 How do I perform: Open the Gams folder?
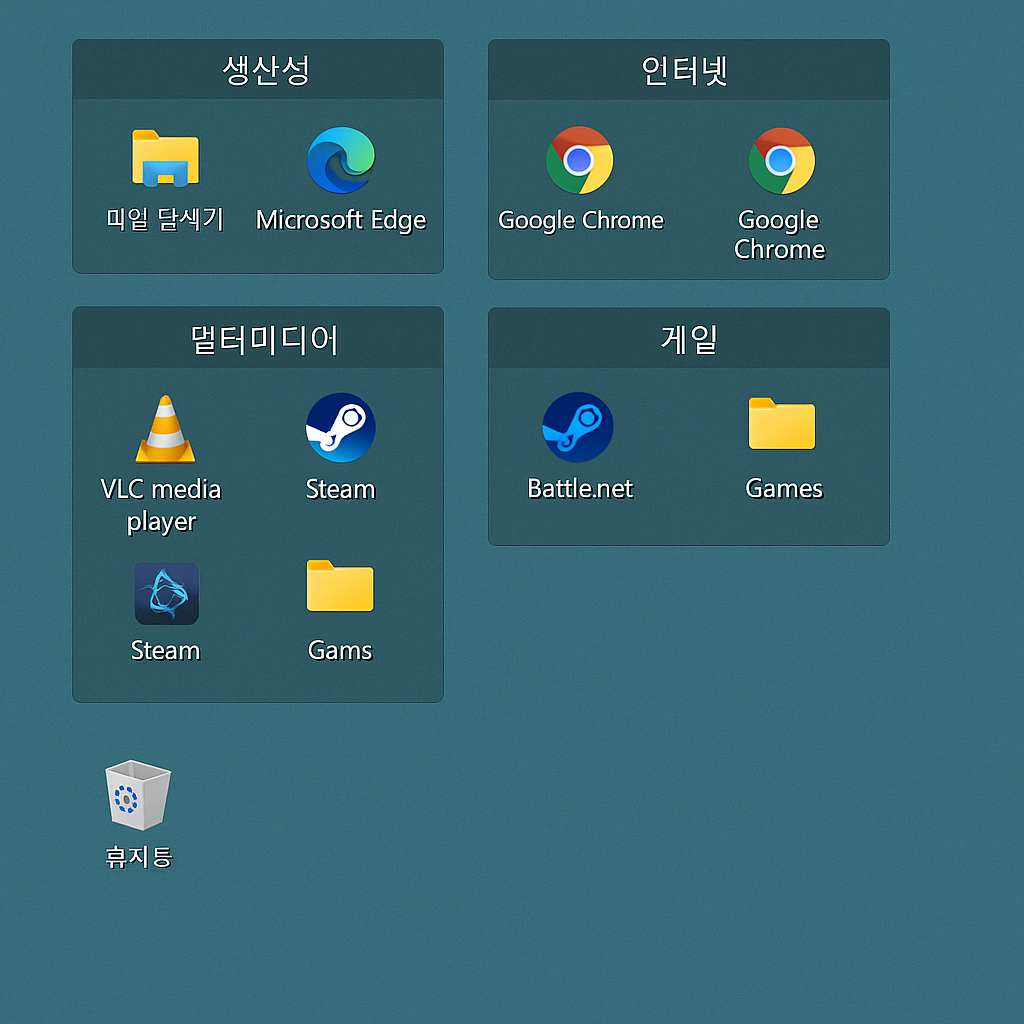point(340,586)
